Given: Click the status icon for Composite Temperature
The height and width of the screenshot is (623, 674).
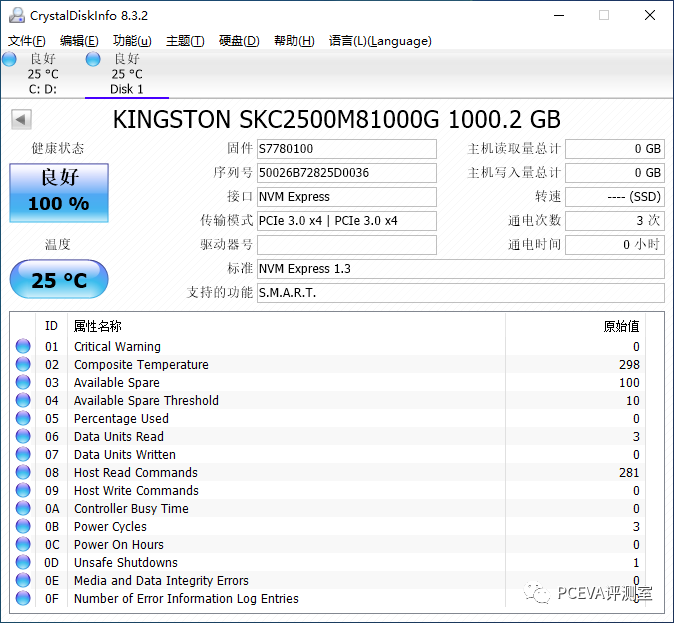Looking at the screenshot, I should point(23,364).
